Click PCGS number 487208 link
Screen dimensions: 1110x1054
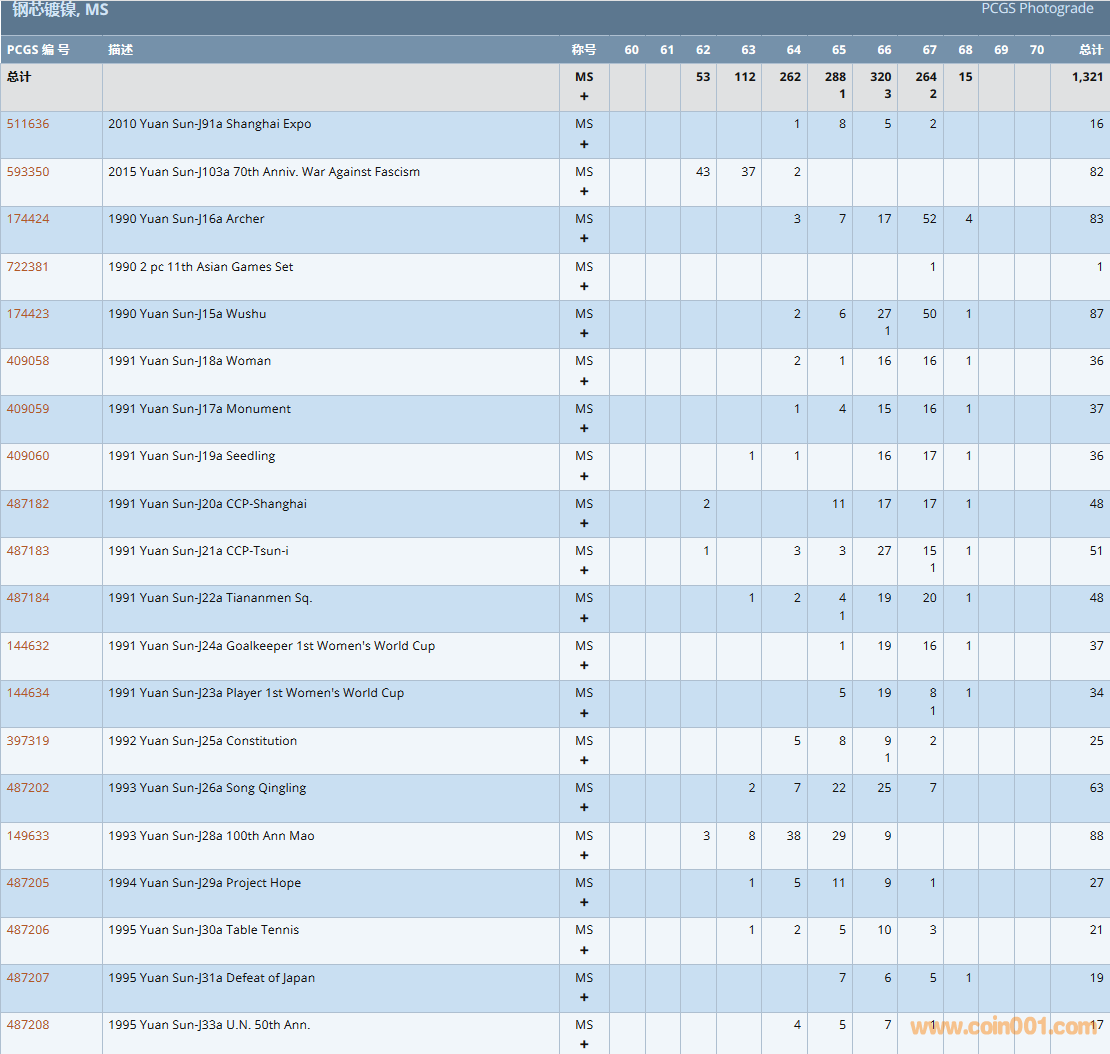click(28, 1025)
